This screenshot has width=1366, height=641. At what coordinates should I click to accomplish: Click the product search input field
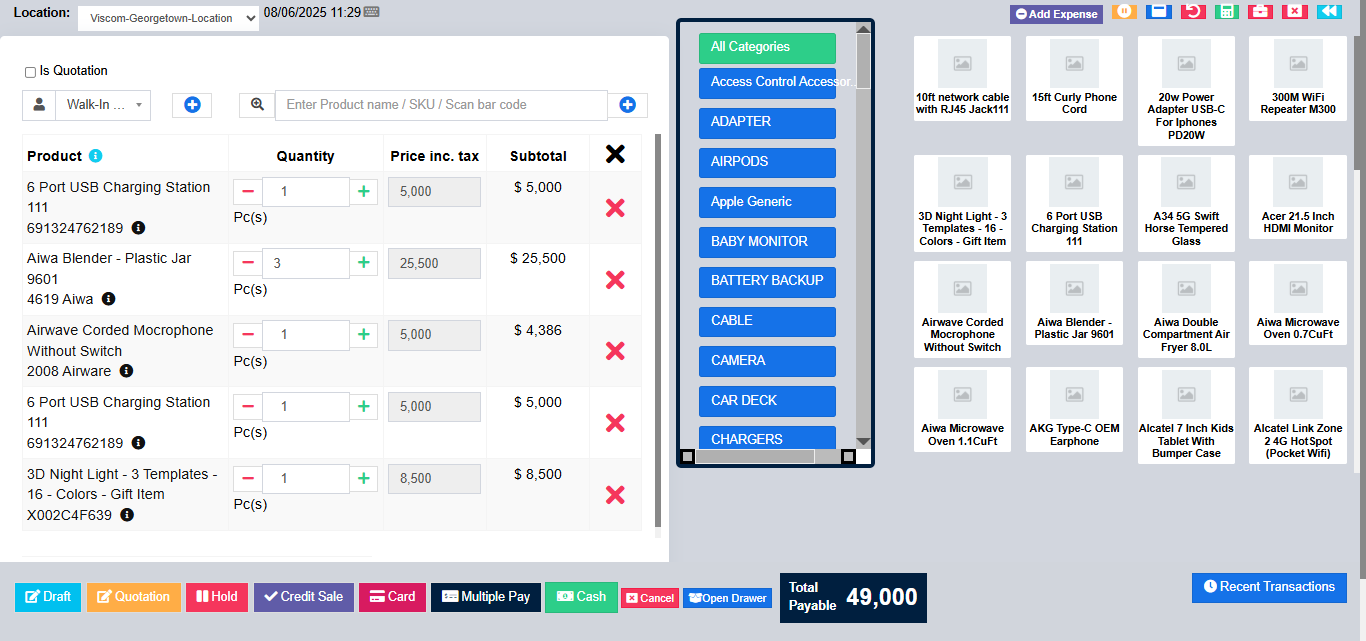(441, 105)
